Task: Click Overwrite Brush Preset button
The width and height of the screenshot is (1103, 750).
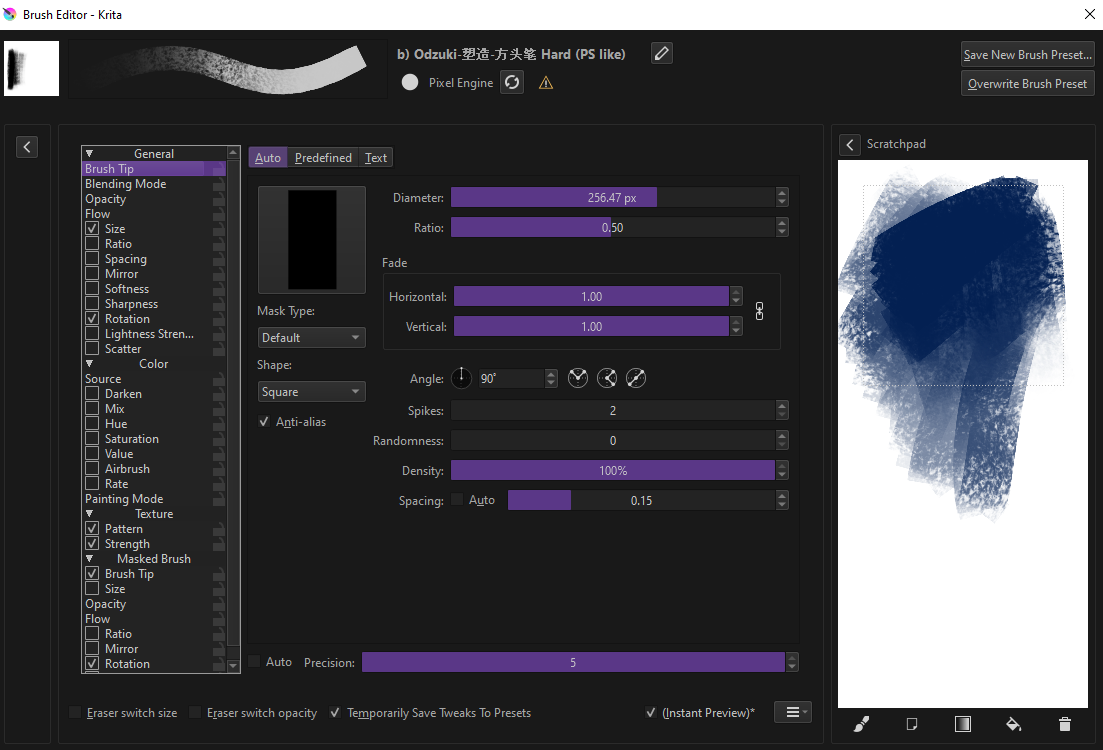Action: [x=1027, y=84]
